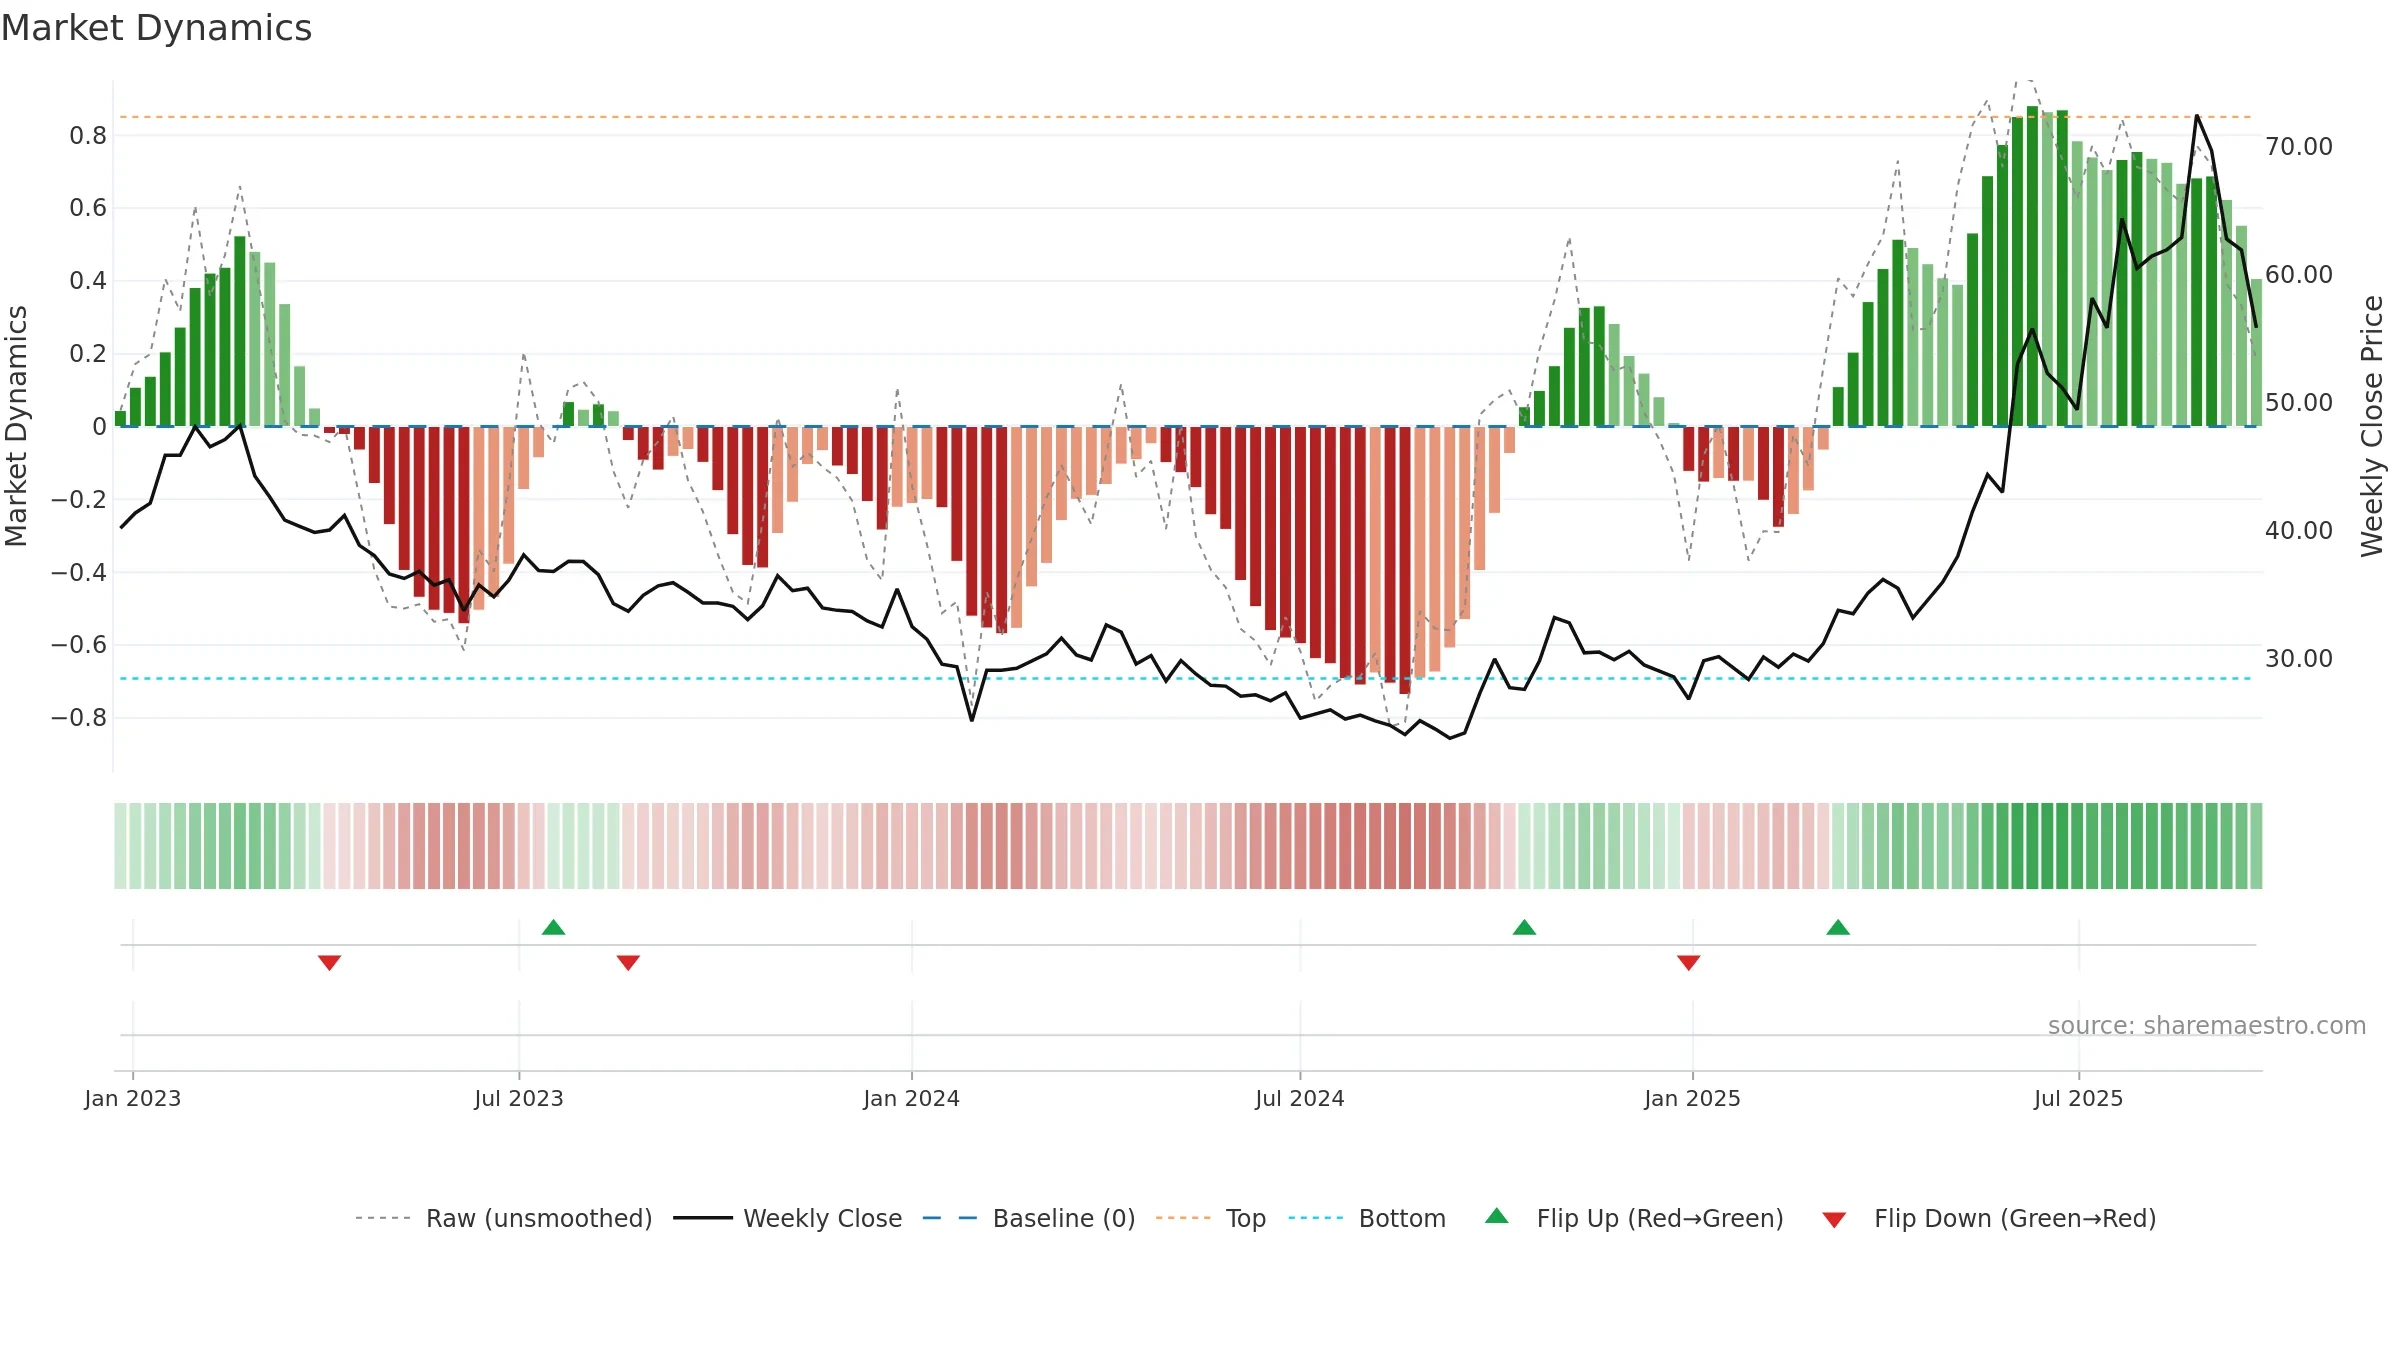Click the Jul 2023 x-axis label
2400x1350 pixels.
pos(519,1098)
